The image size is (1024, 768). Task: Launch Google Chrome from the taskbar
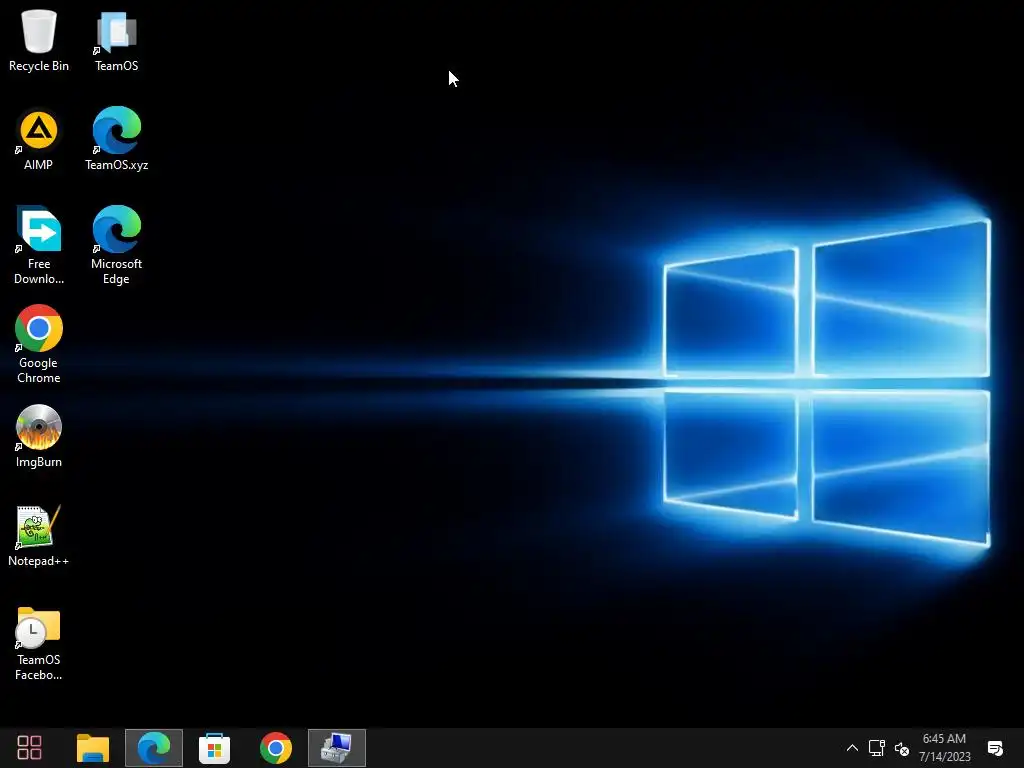276,748
